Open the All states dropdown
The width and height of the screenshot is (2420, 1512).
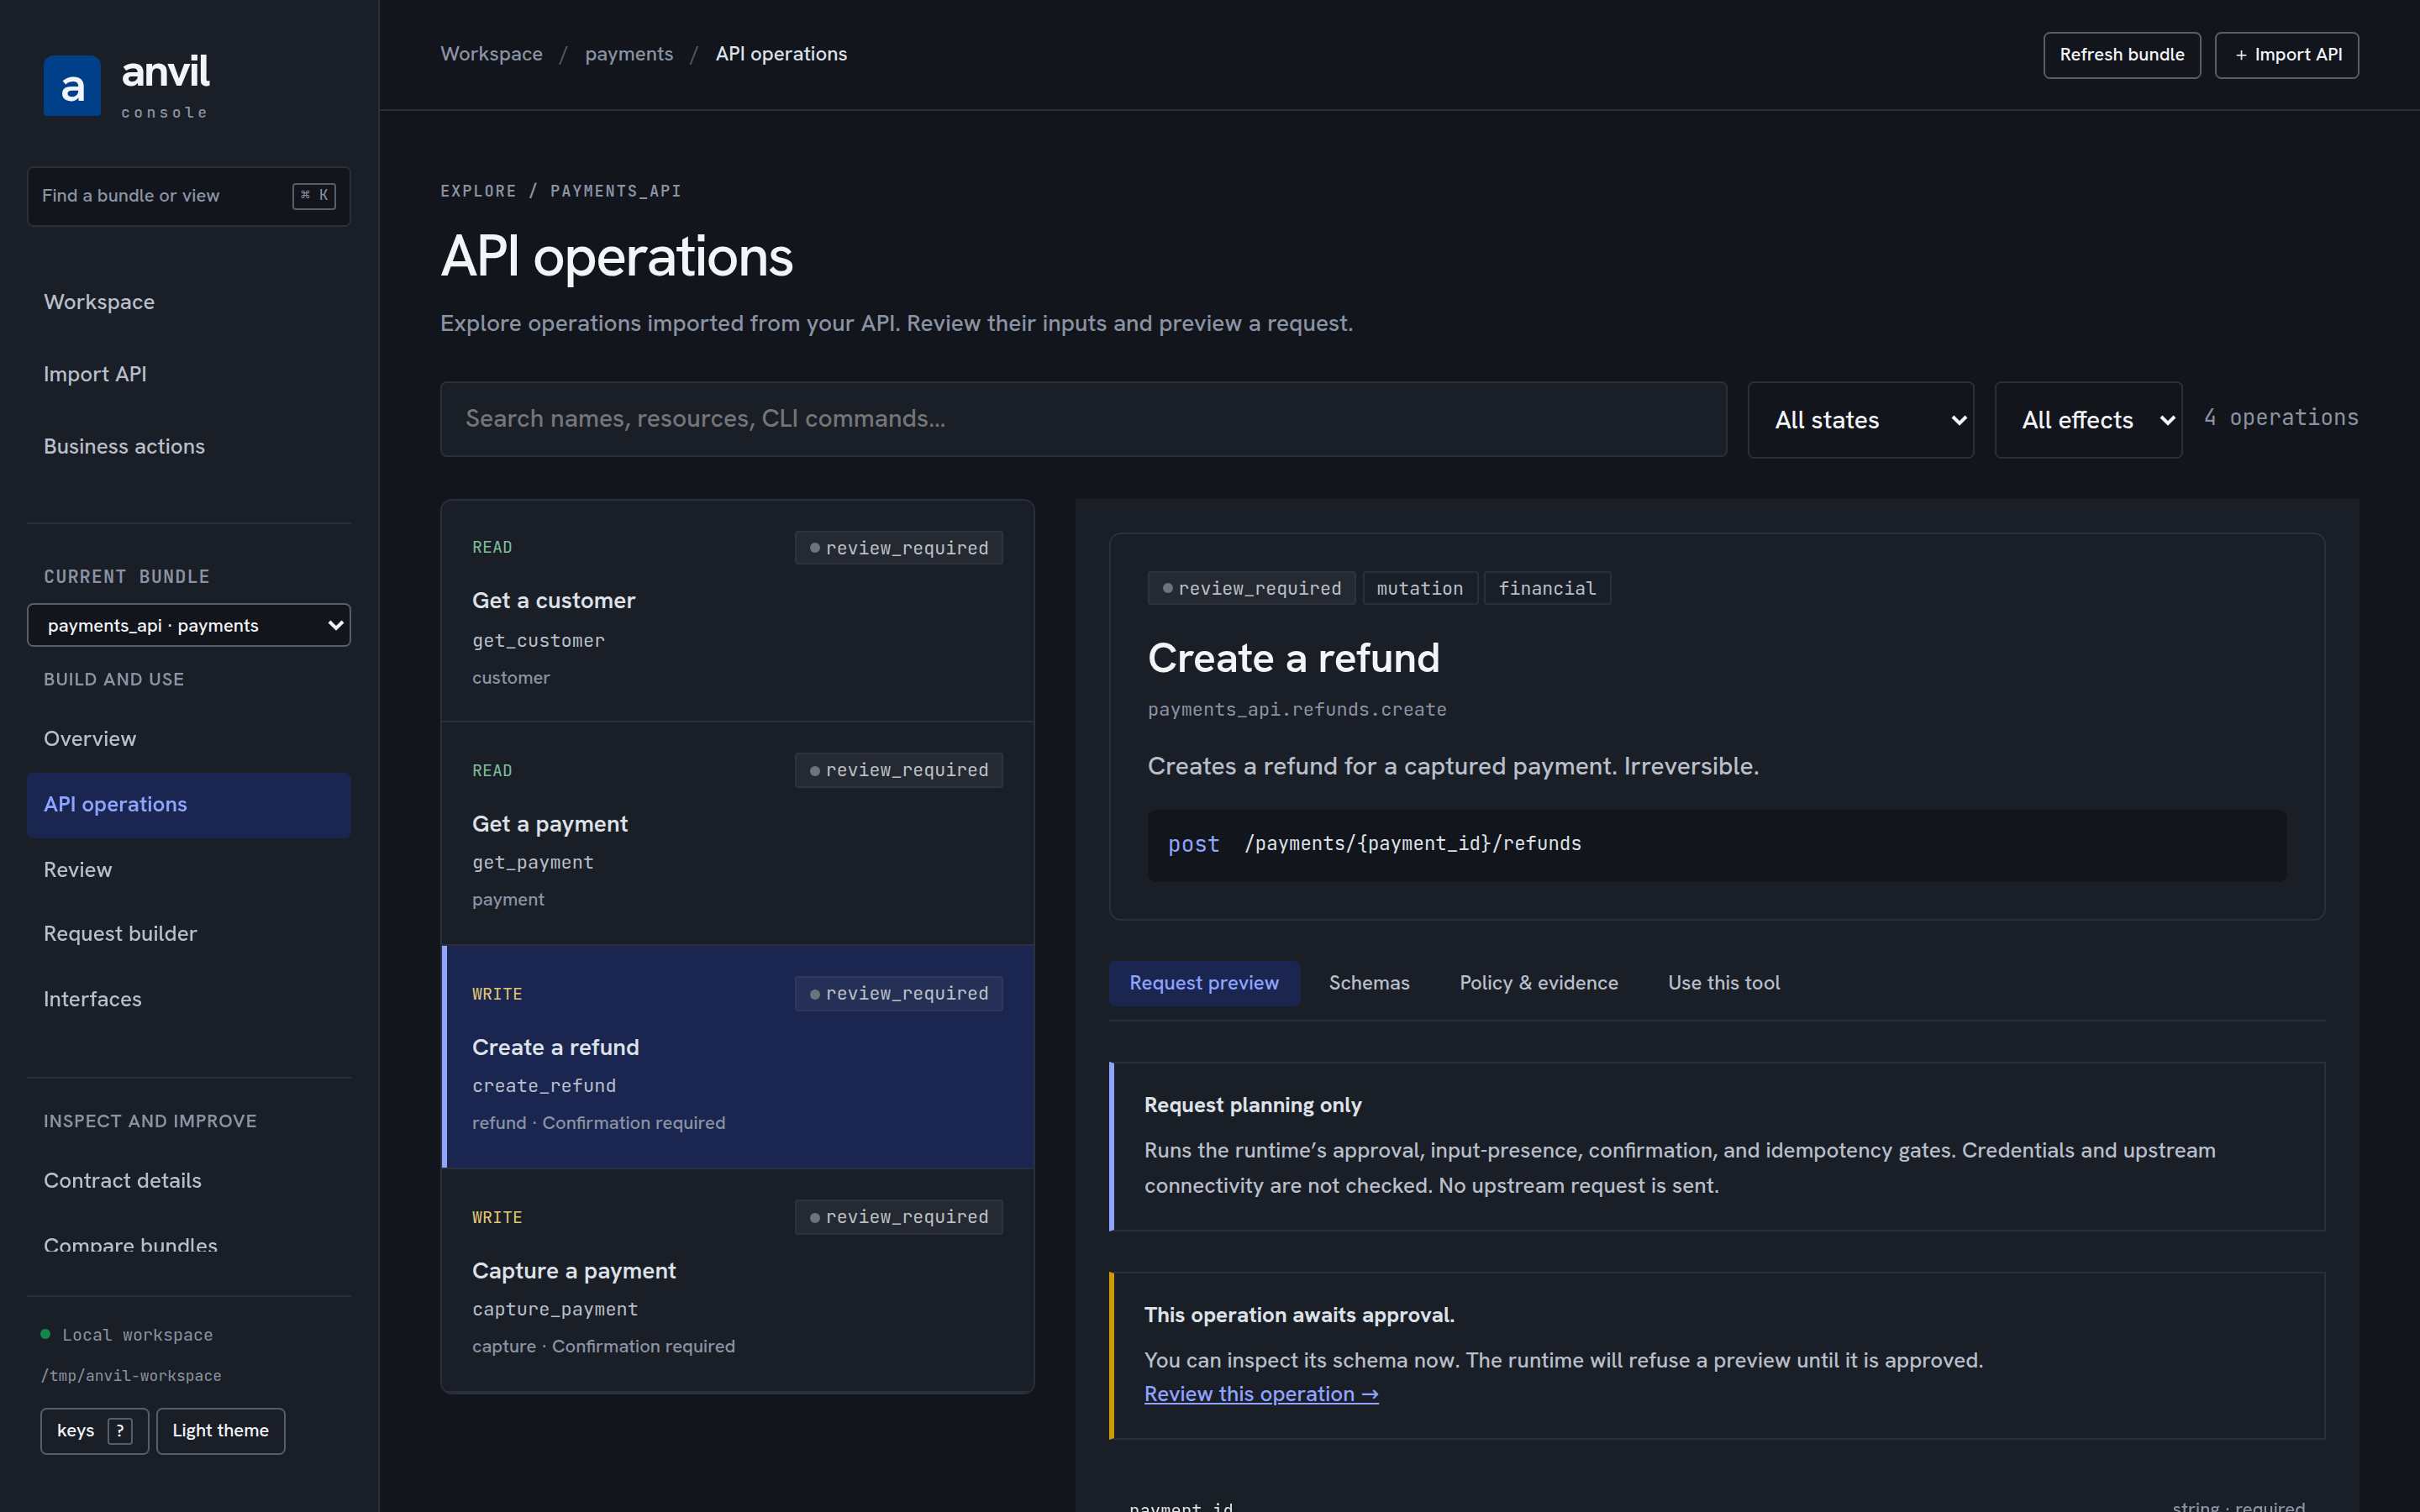point(1860,420)
